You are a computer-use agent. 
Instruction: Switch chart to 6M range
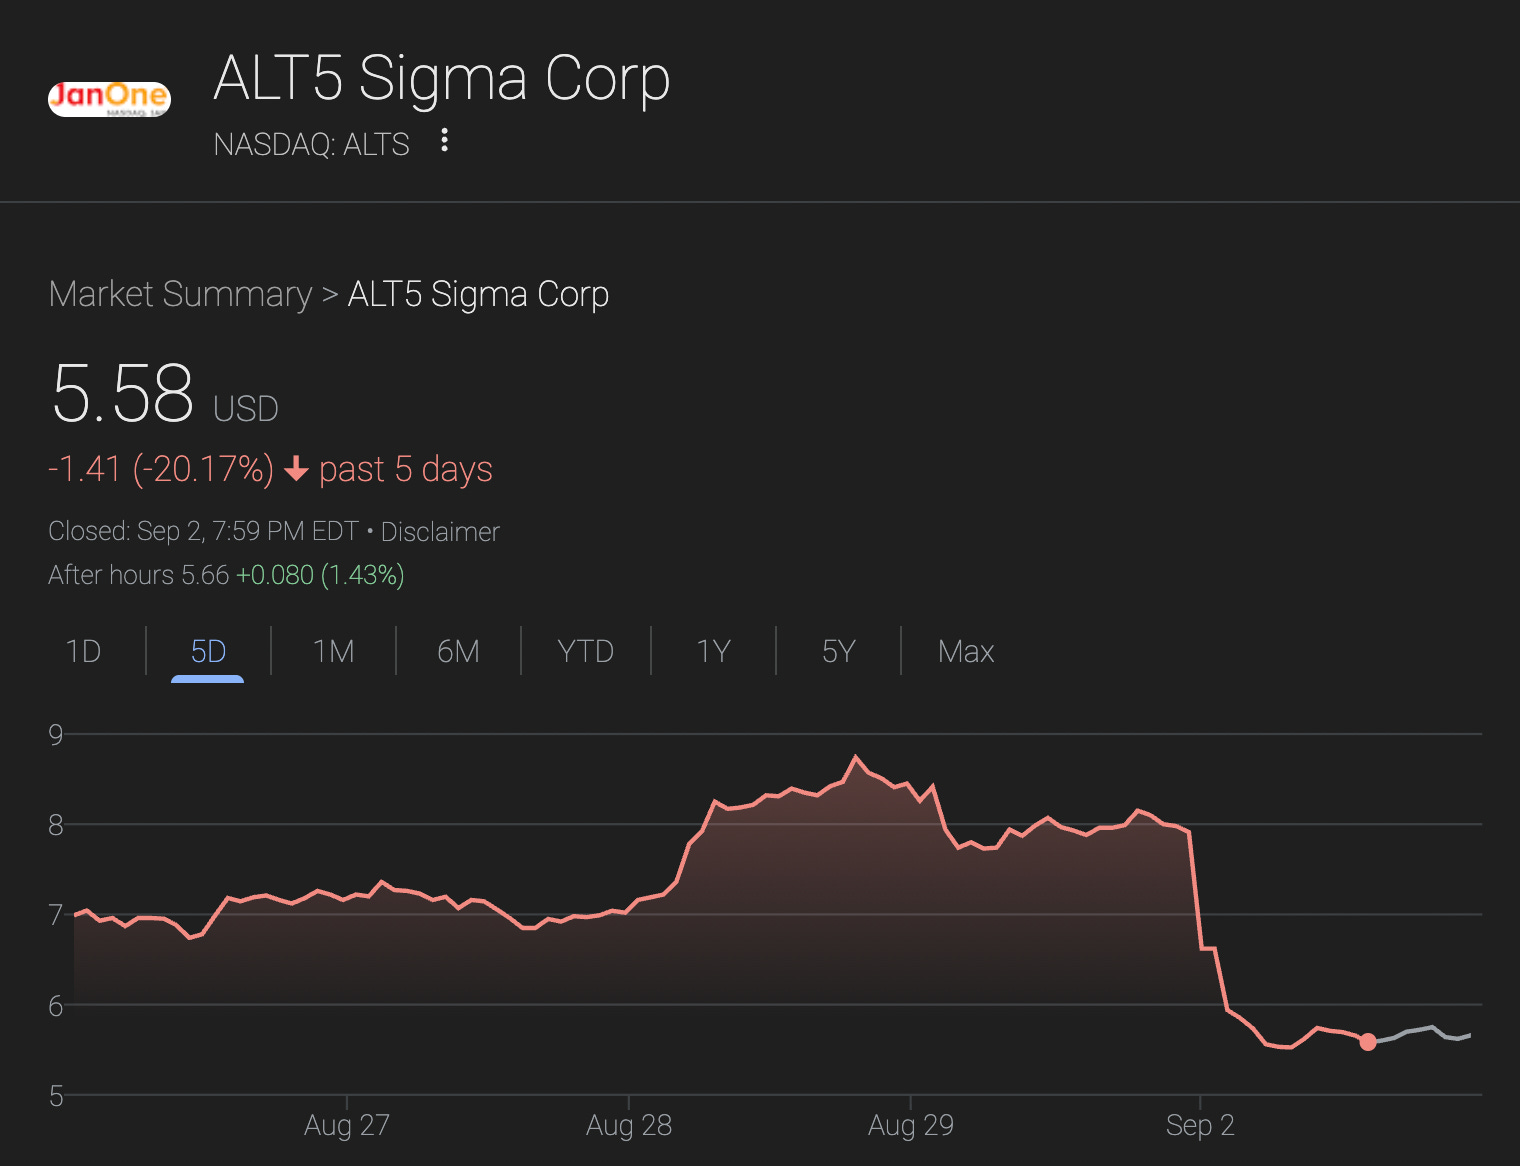coord(458,651)
